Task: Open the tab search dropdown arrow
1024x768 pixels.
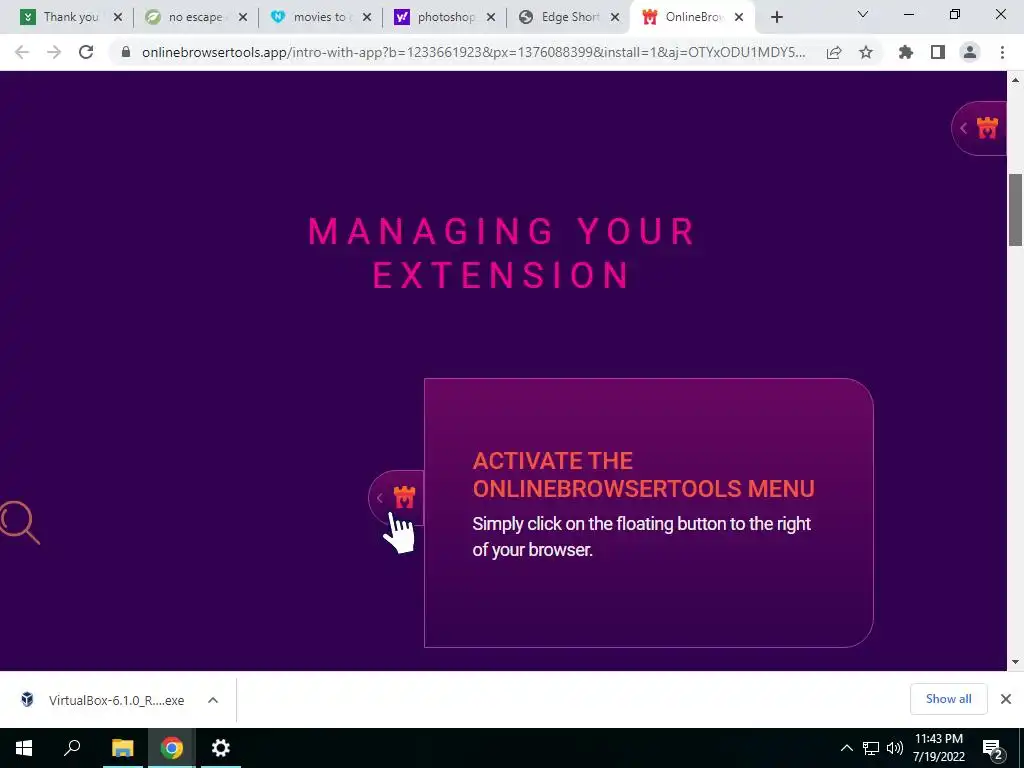Action: point(863,14)
